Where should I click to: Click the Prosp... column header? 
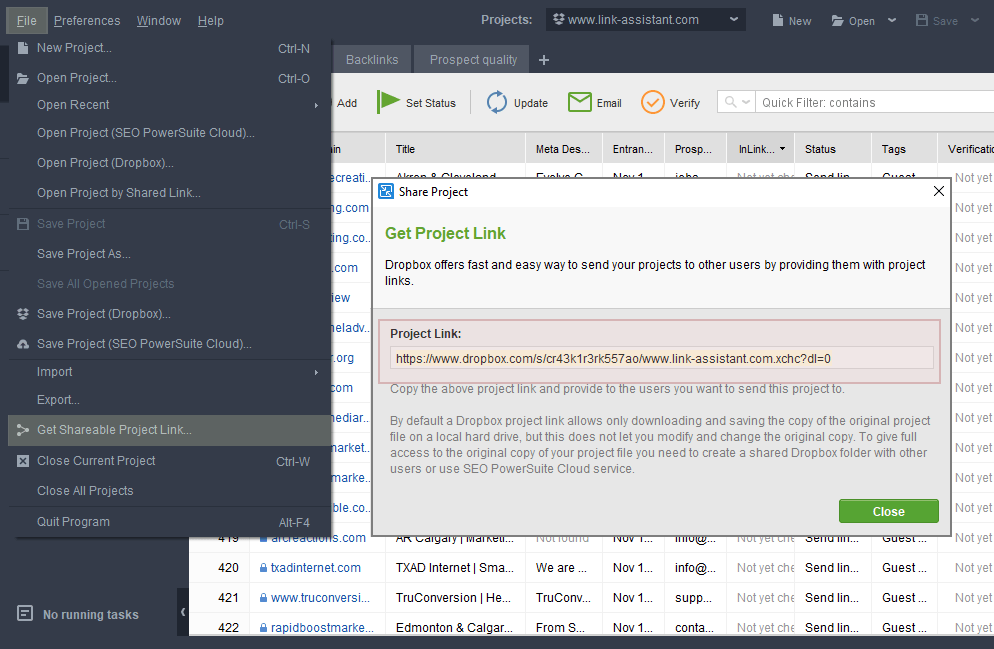(x=695, y=149)
